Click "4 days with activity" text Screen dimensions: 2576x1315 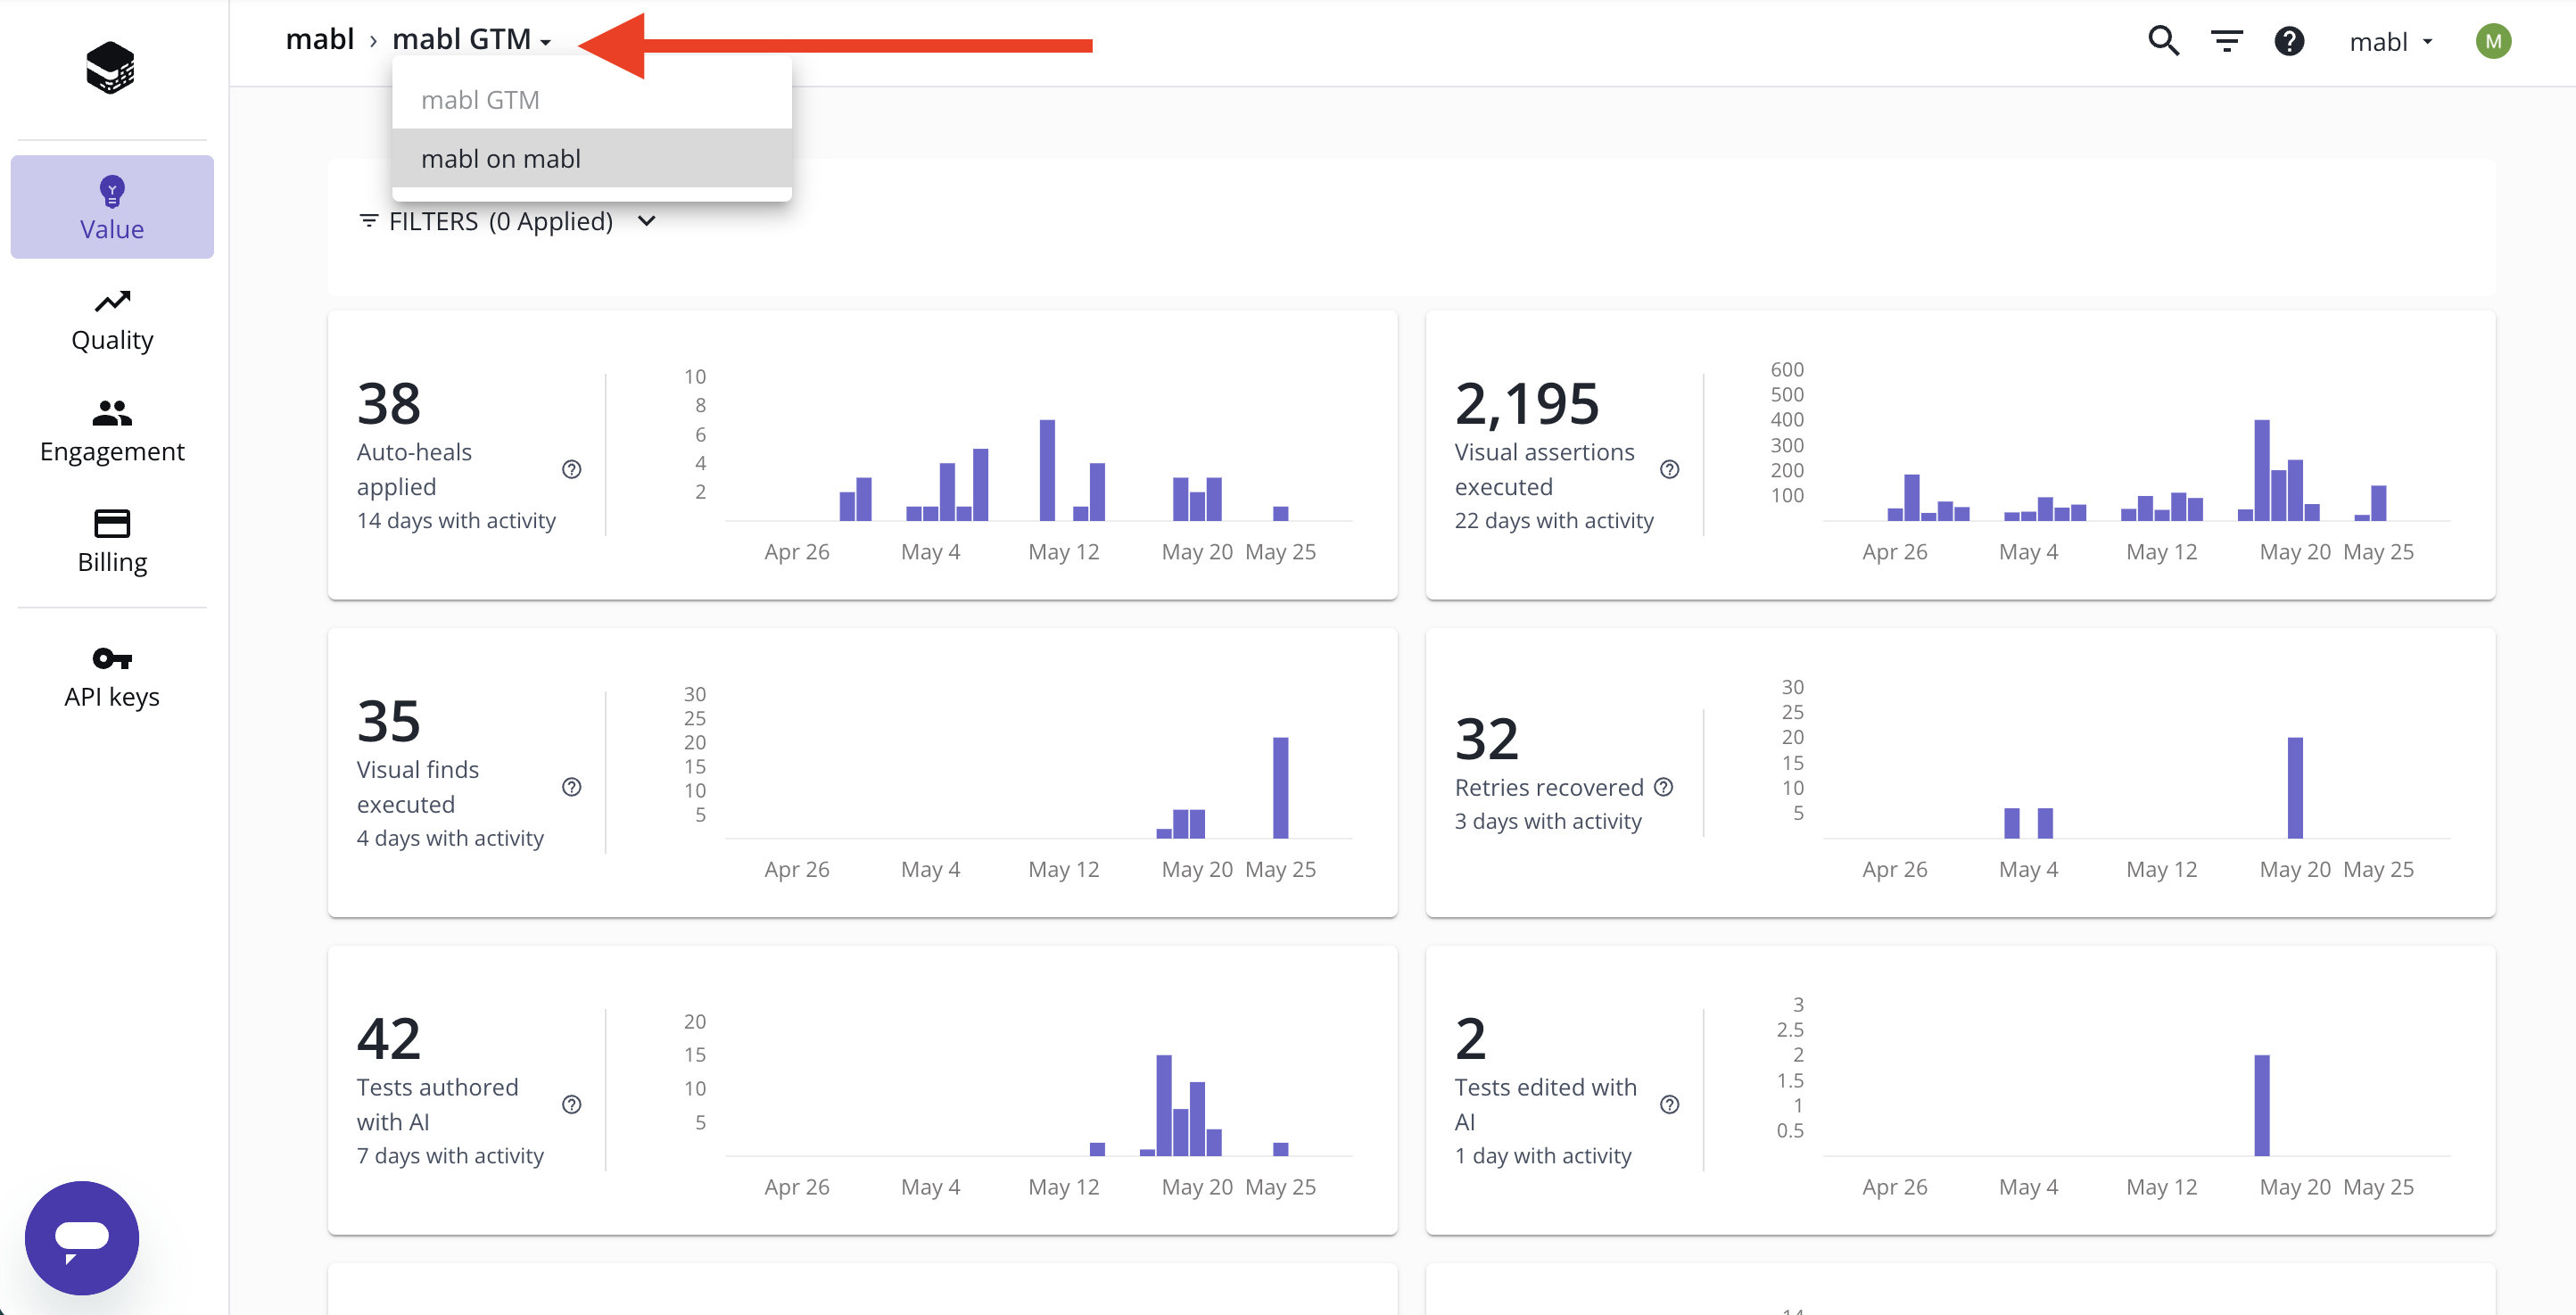[450, 838]
